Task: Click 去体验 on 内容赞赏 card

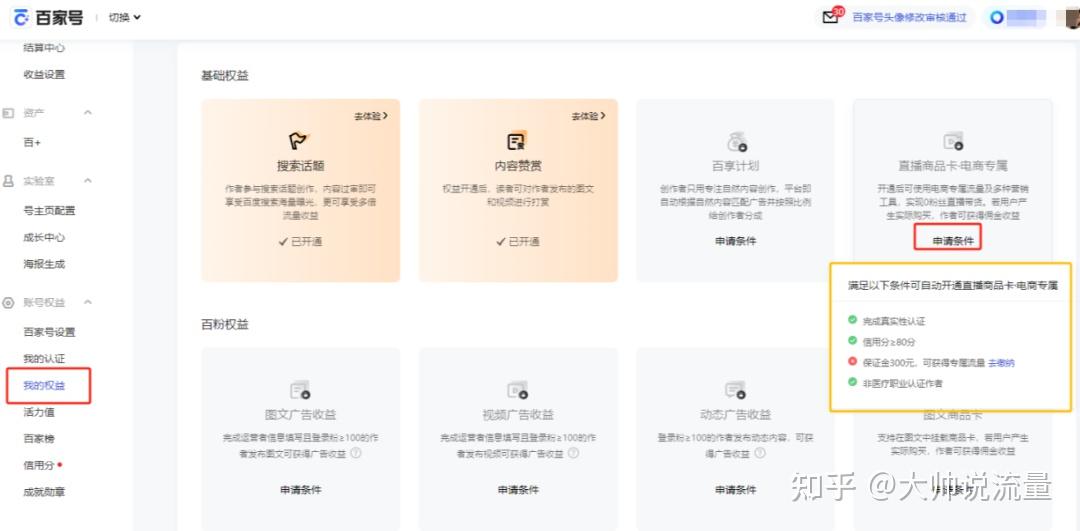Action: pos(588,116)
